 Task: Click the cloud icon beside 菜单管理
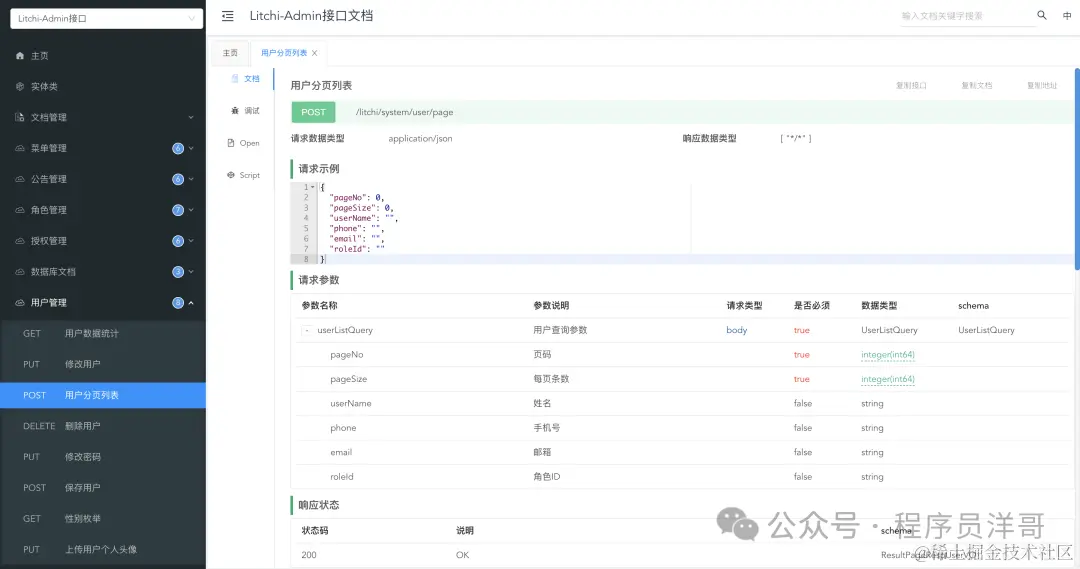[20, 148]
